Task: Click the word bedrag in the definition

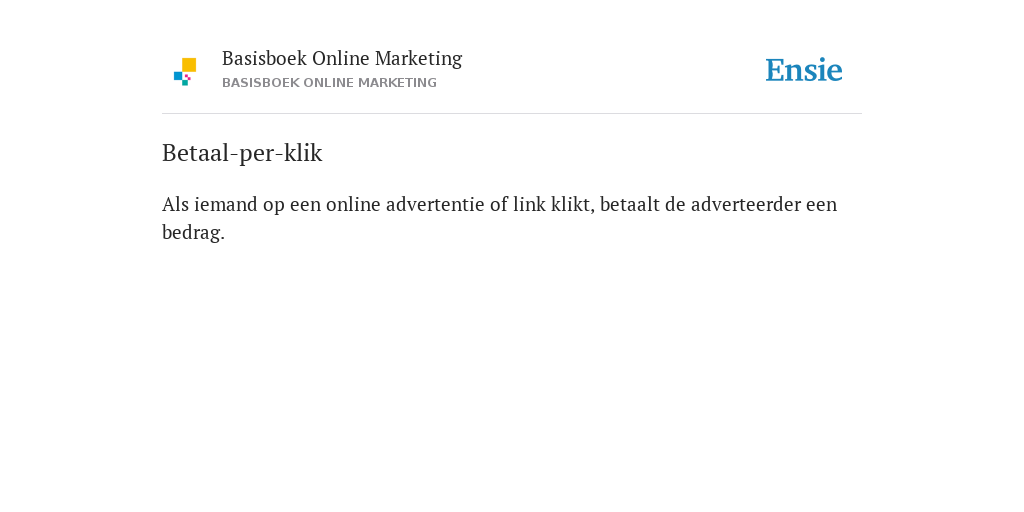Action: 191,232
